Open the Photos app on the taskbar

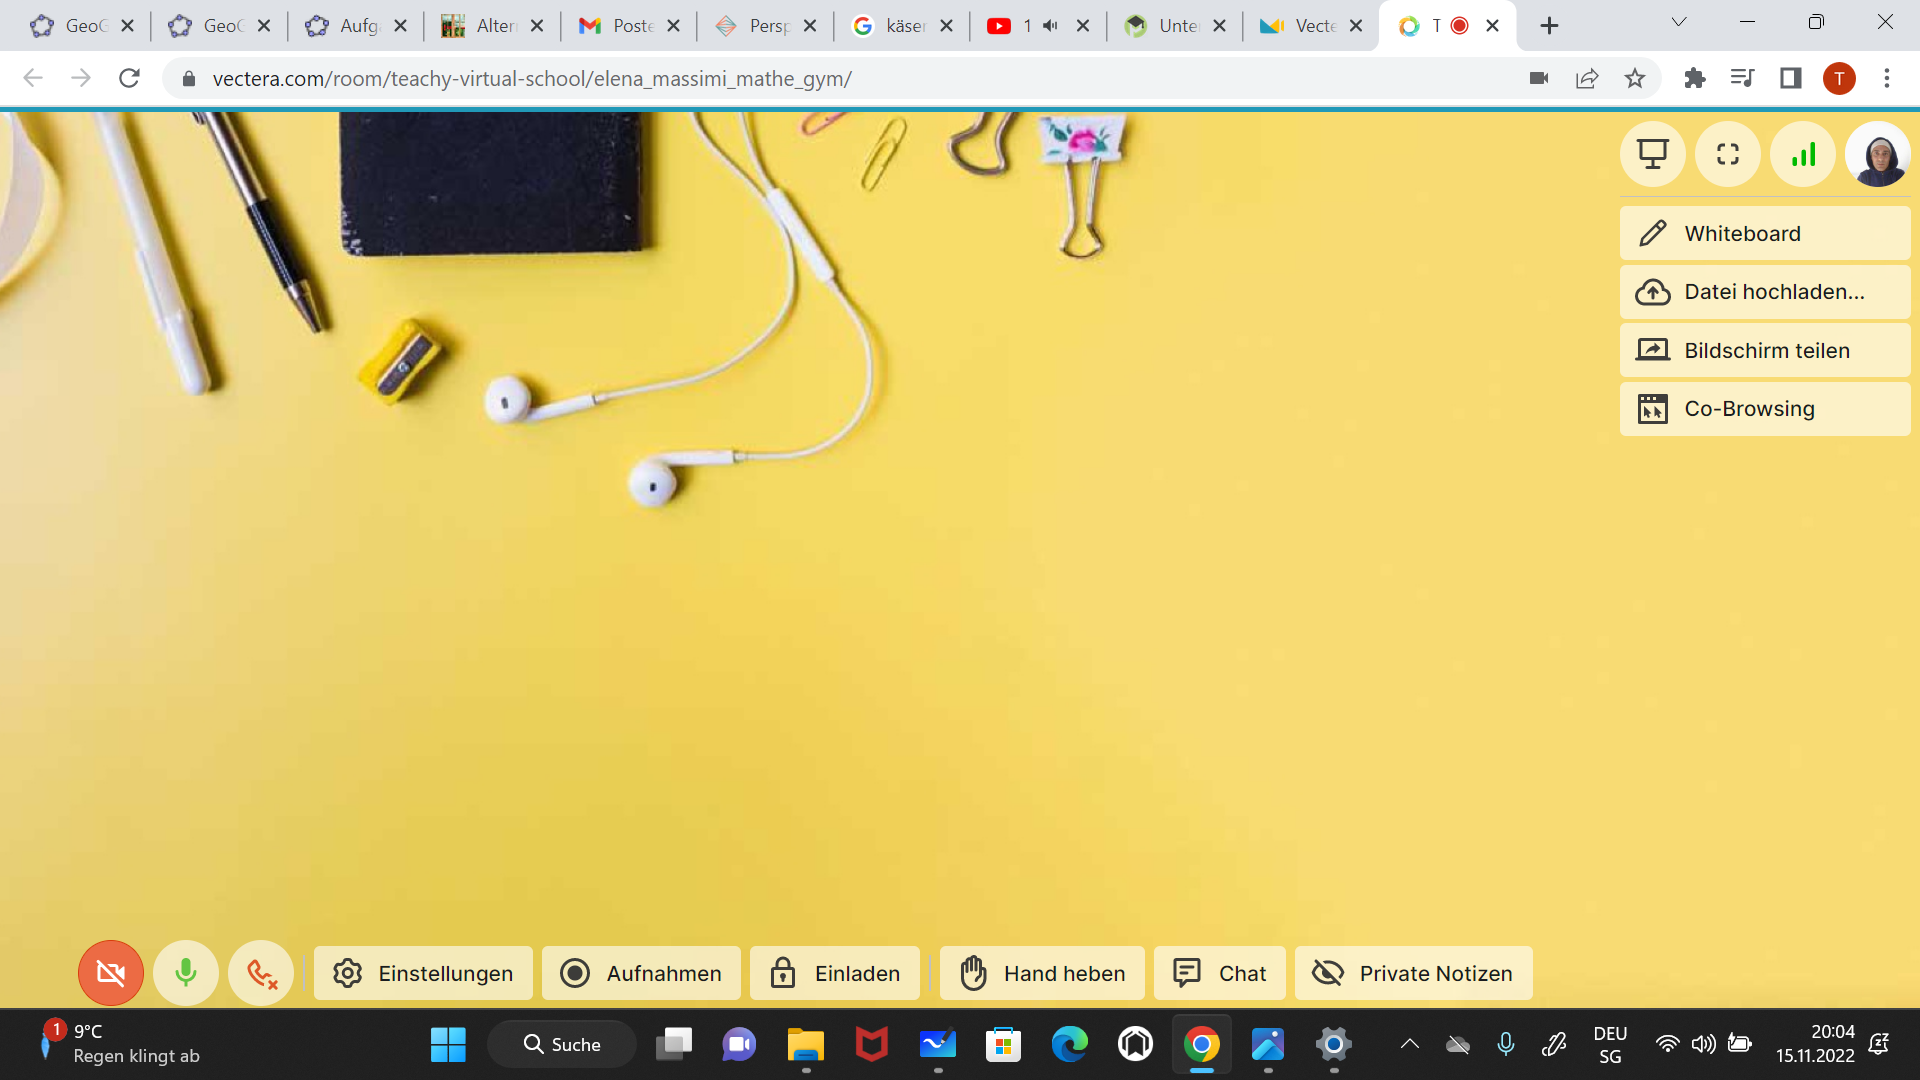[1267, 1045]
